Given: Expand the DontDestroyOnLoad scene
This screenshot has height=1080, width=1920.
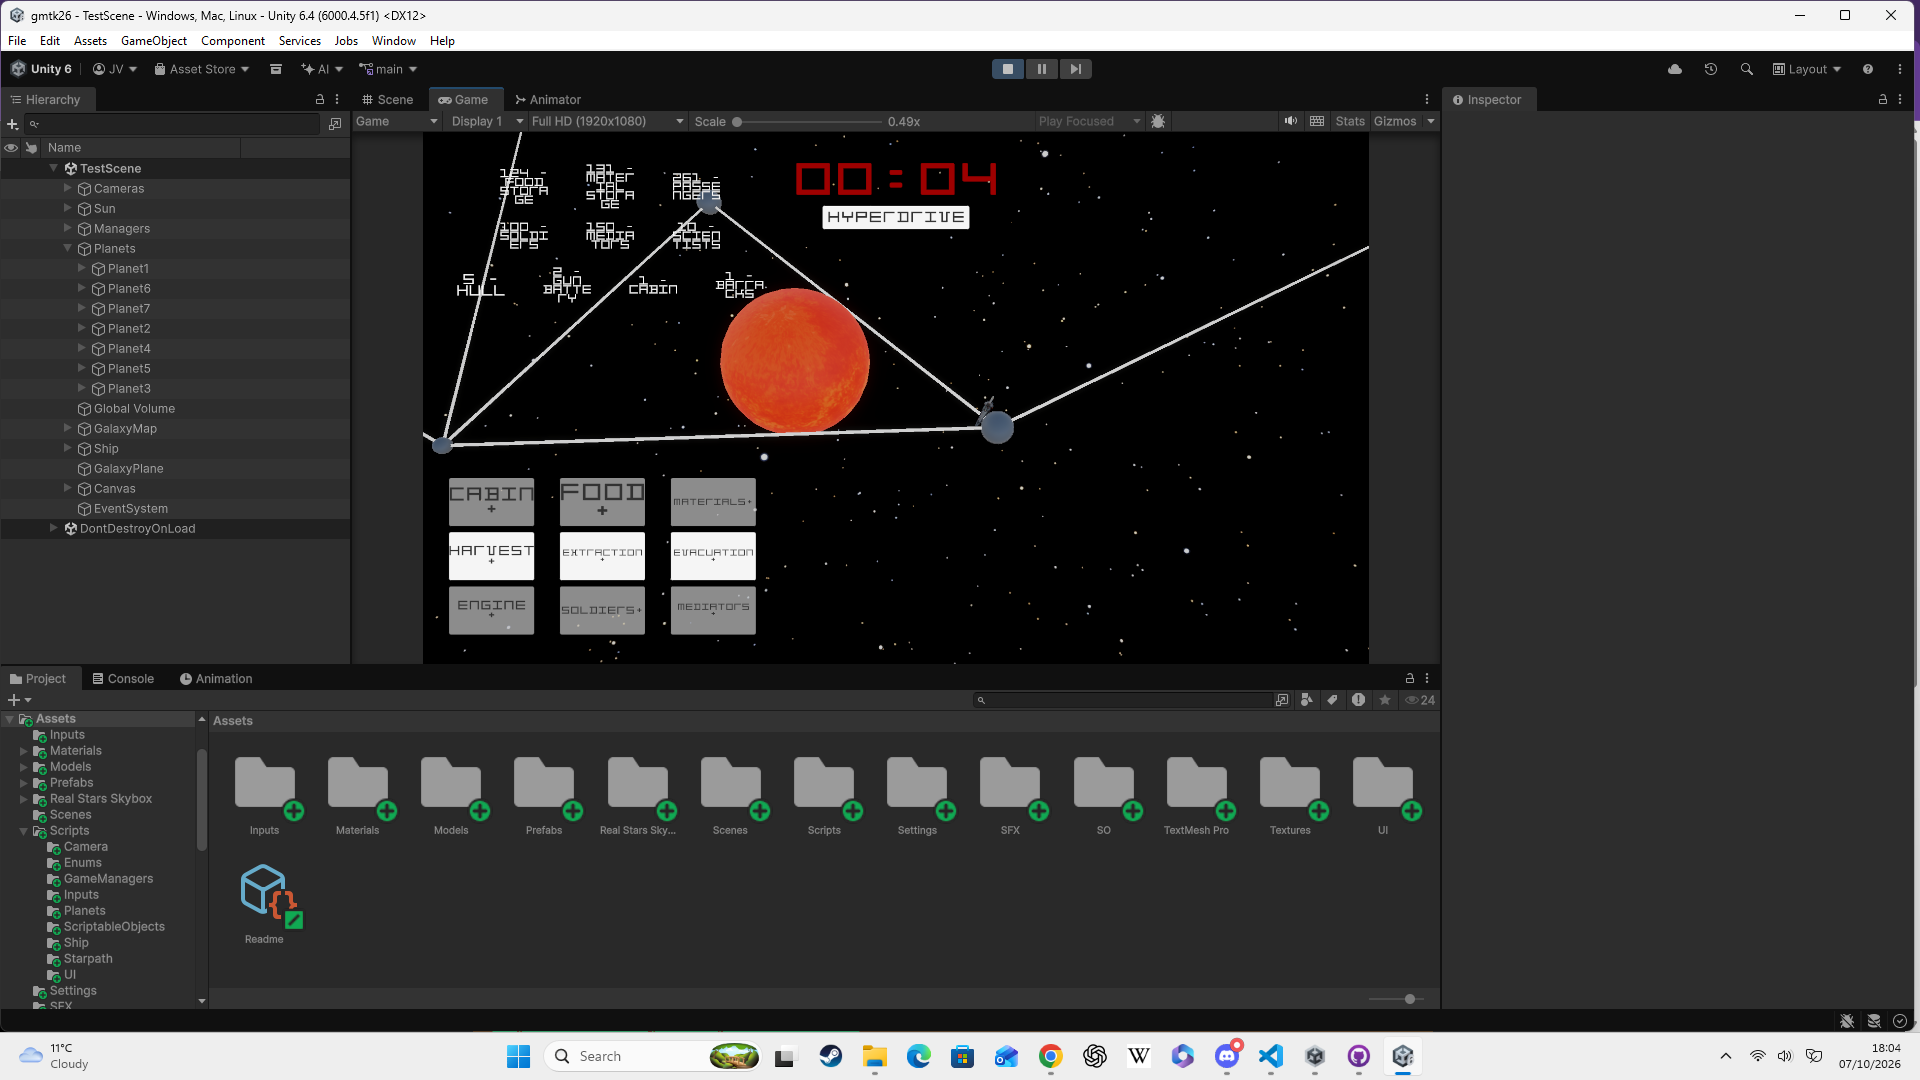Looking at the screenshot, I should (54, 528).
